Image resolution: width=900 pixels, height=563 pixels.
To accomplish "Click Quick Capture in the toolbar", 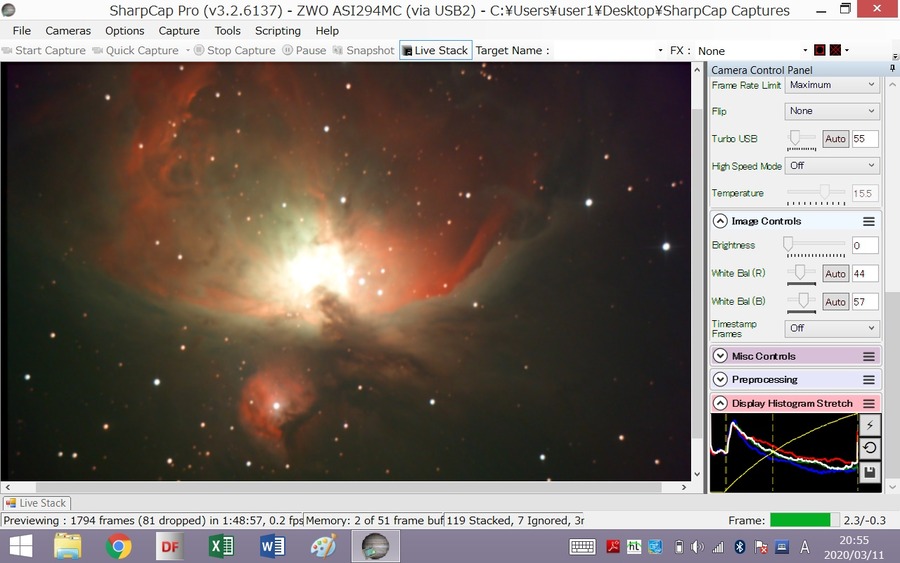I will tap(136, 51).
